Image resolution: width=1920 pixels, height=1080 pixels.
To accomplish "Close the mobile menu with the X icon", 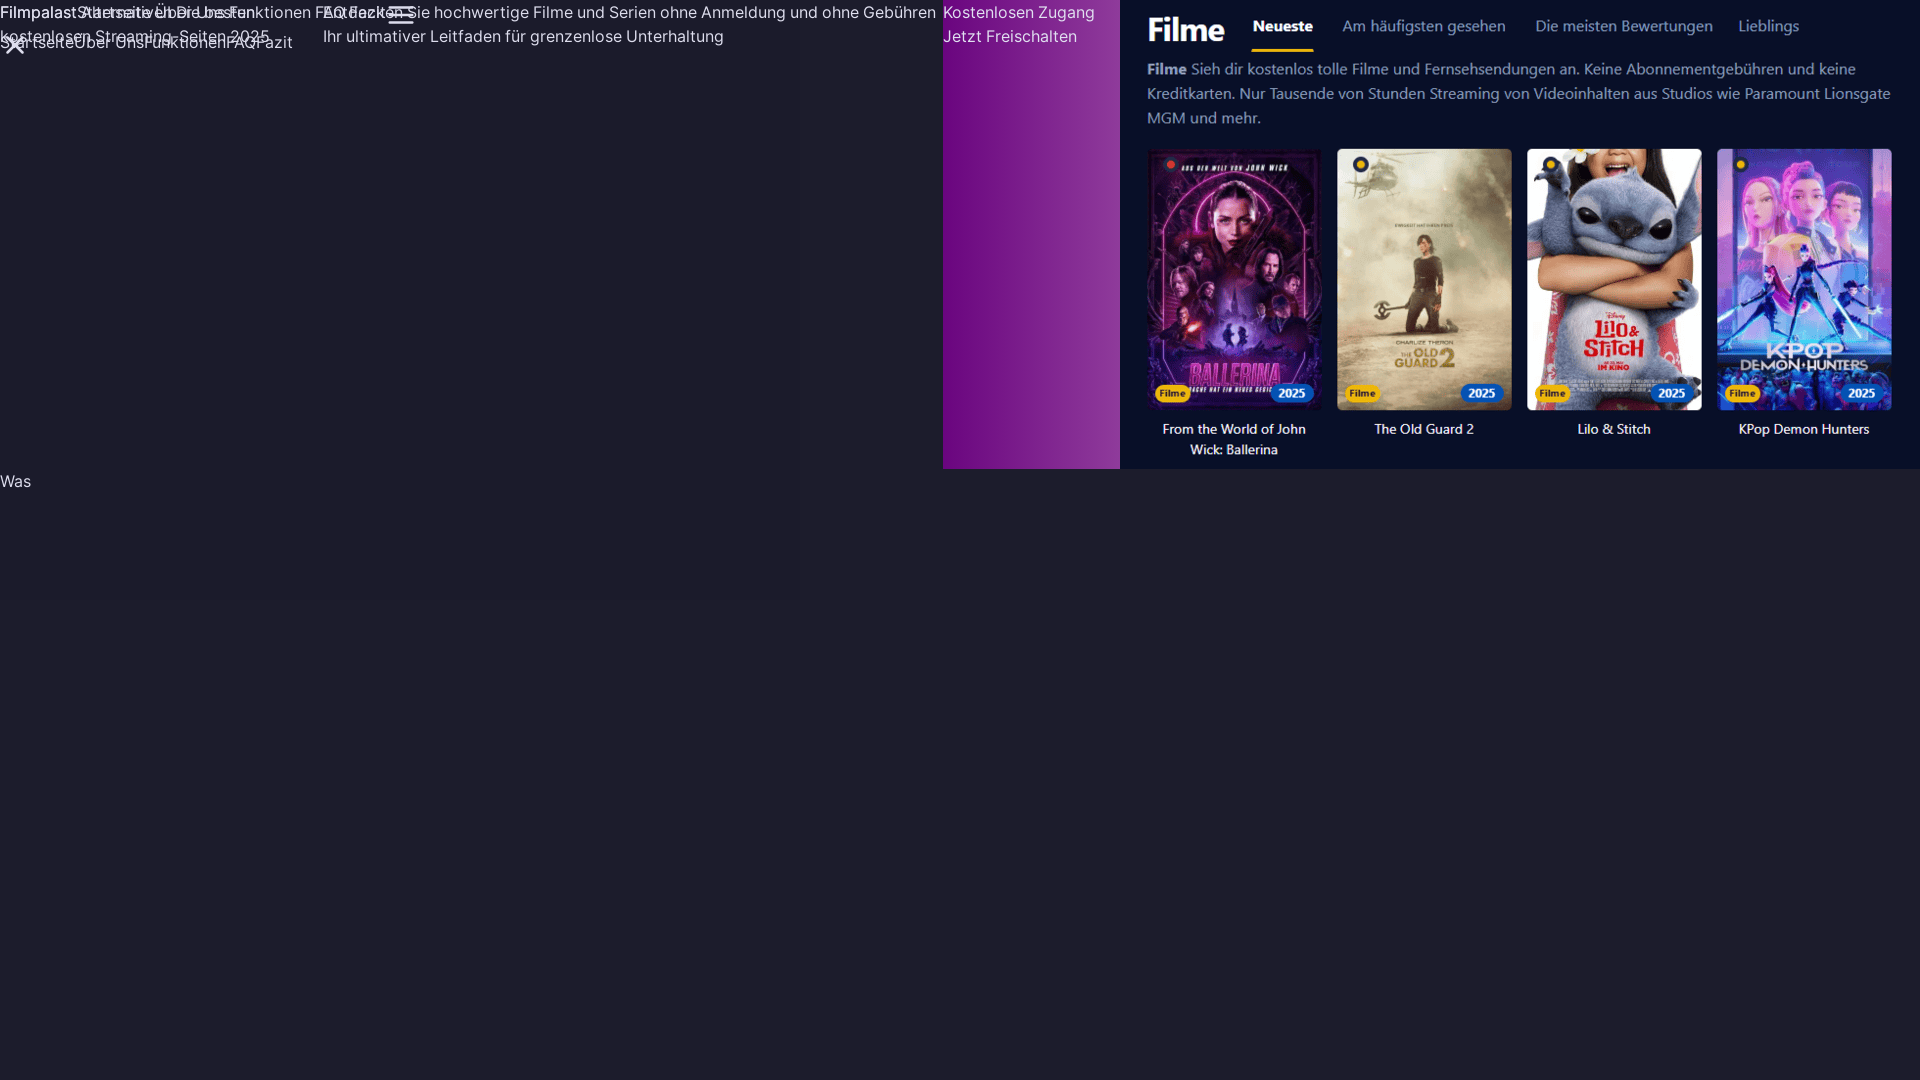I will coord(14,45).
